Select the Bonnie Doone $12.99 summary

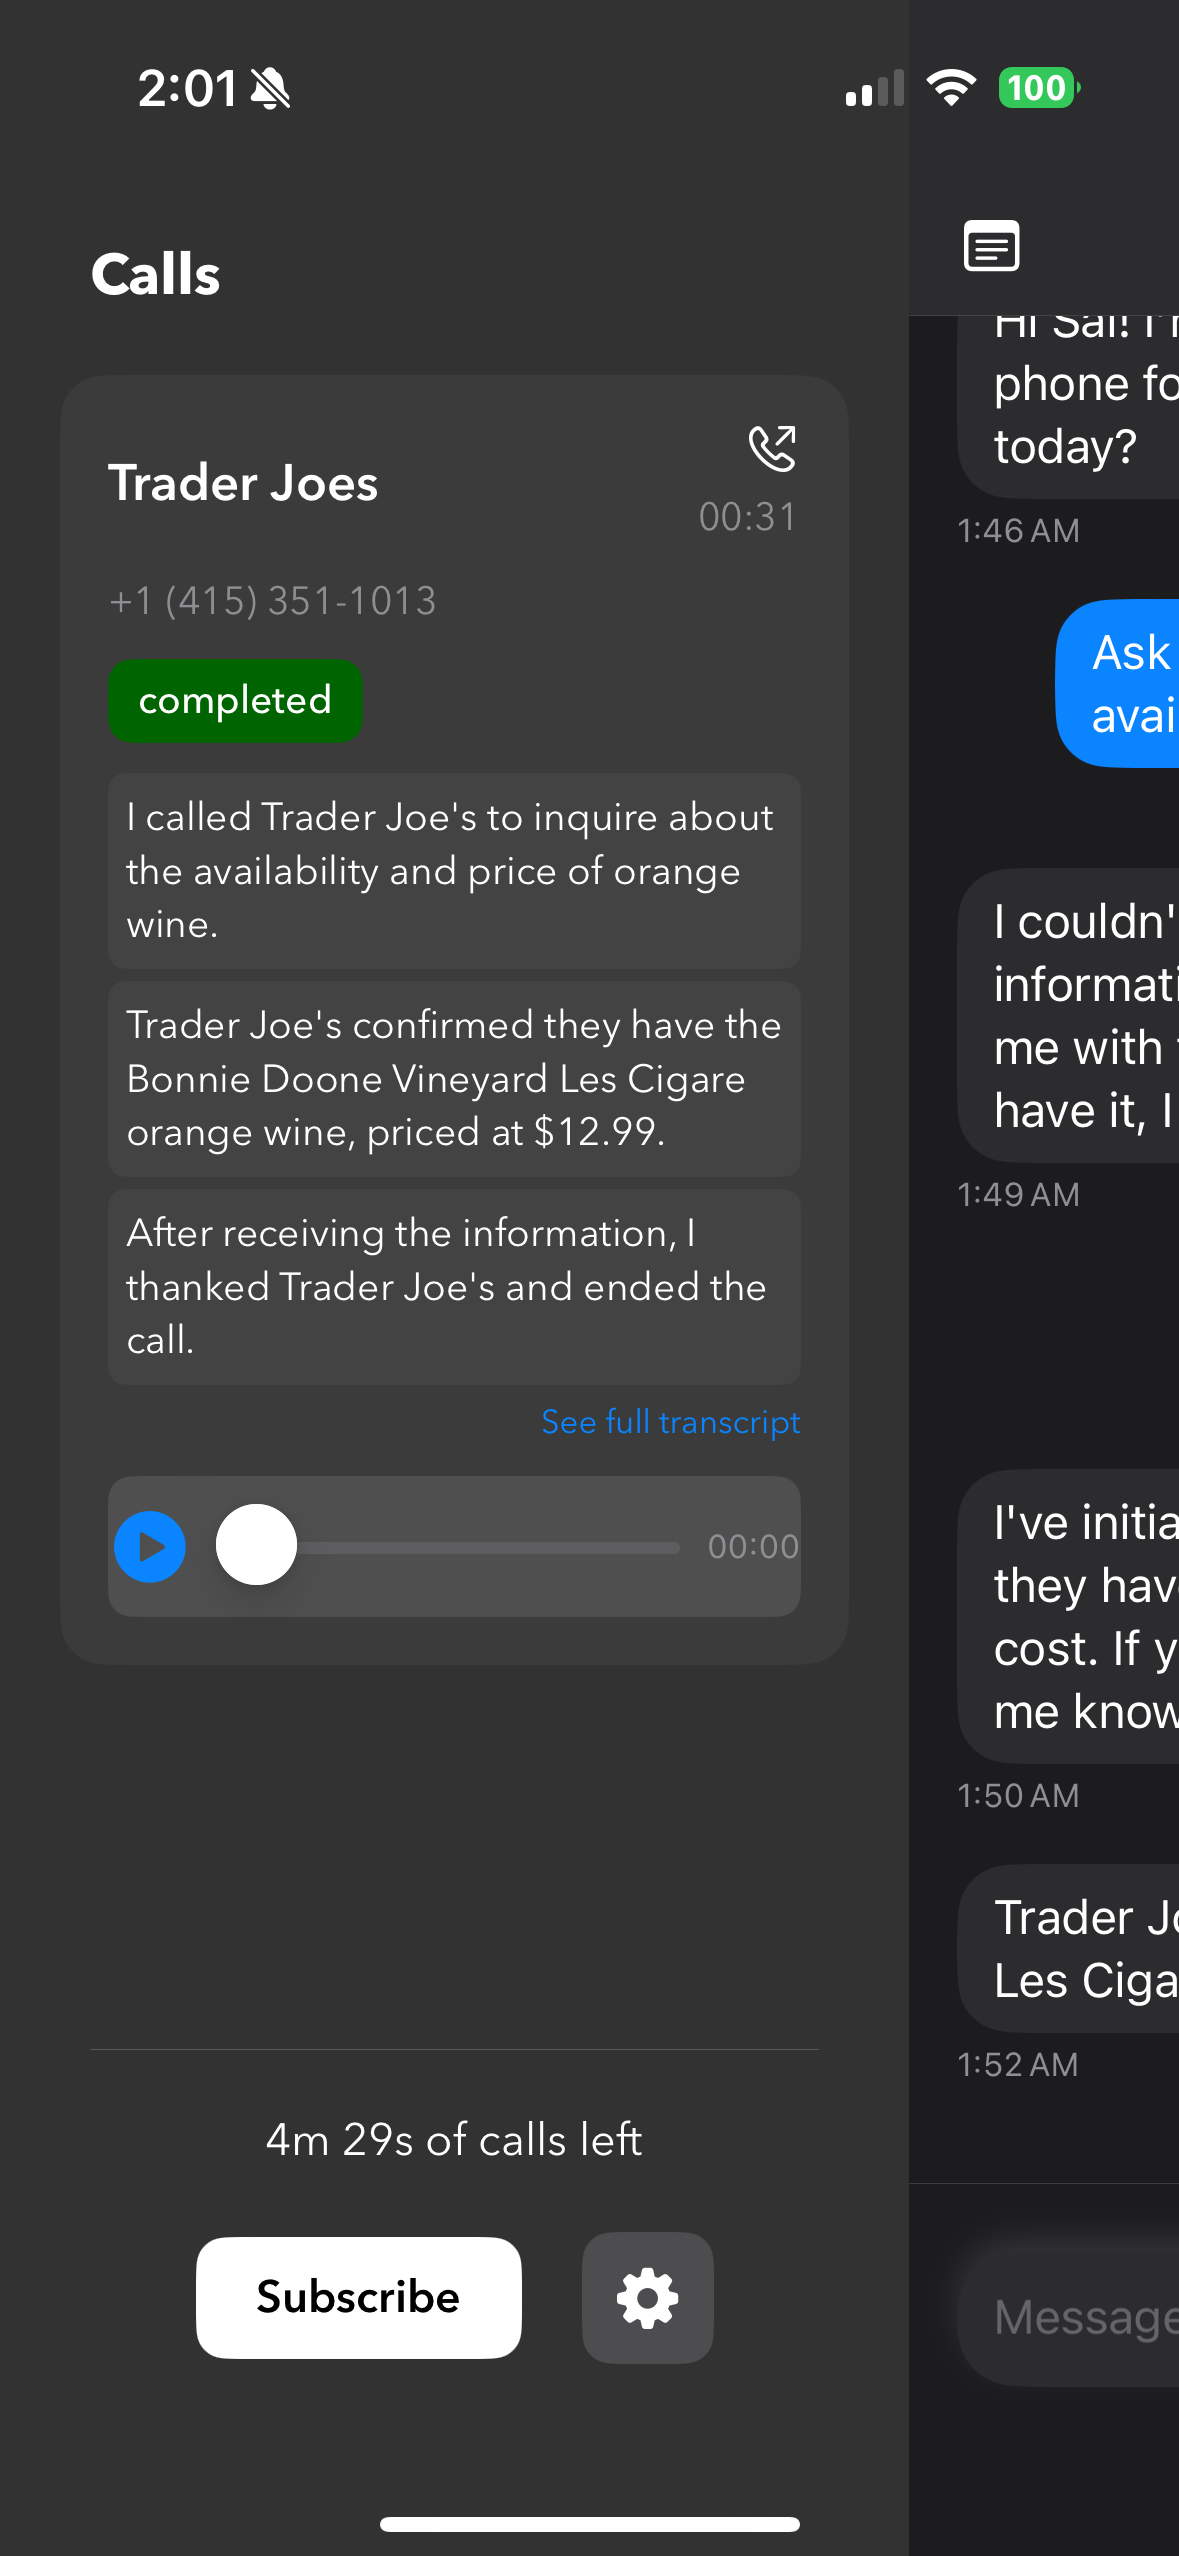[454, 1078]
